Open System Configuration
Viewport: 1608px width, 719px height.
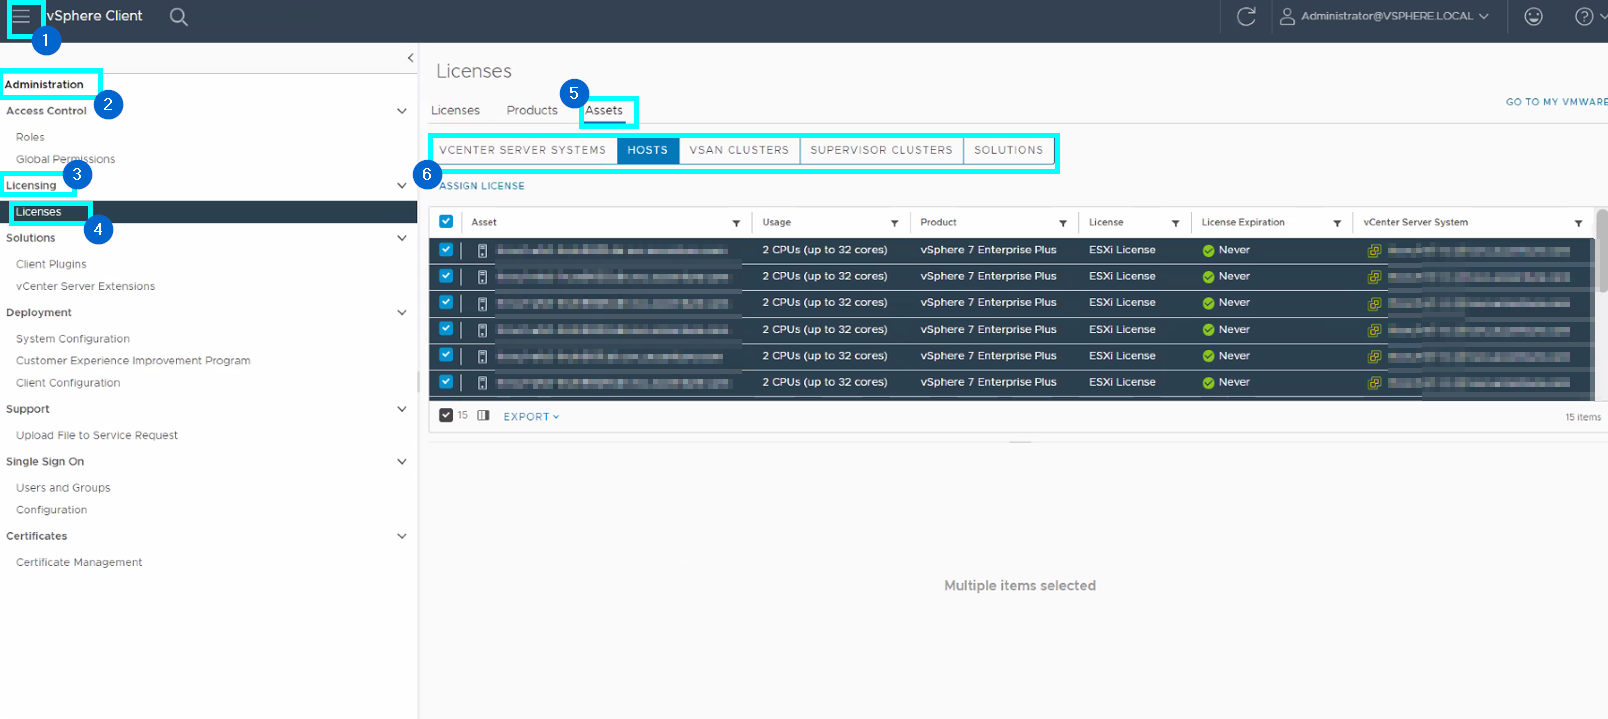[x=73, y=339]
